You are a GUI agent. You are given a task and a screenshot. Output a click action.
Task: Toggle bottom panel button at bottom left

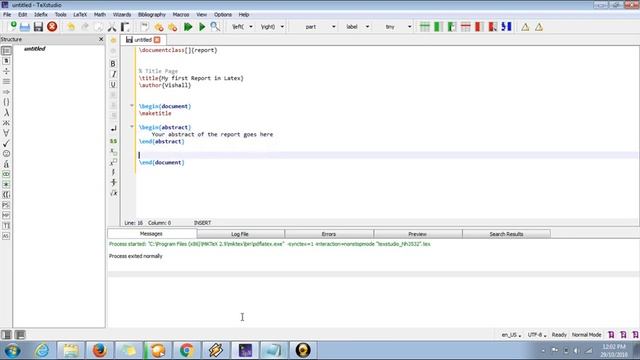[20, 335]
